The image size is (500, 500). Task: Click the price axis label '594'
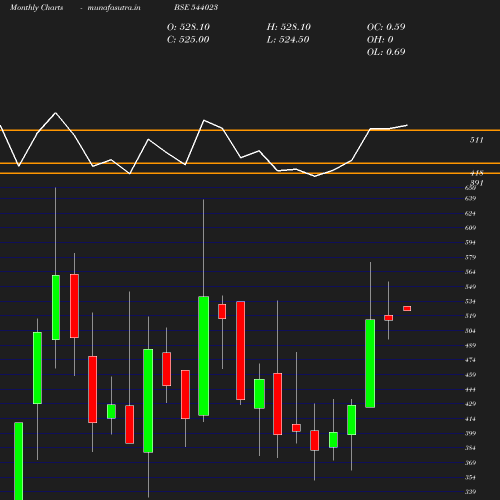coord(470,242)
